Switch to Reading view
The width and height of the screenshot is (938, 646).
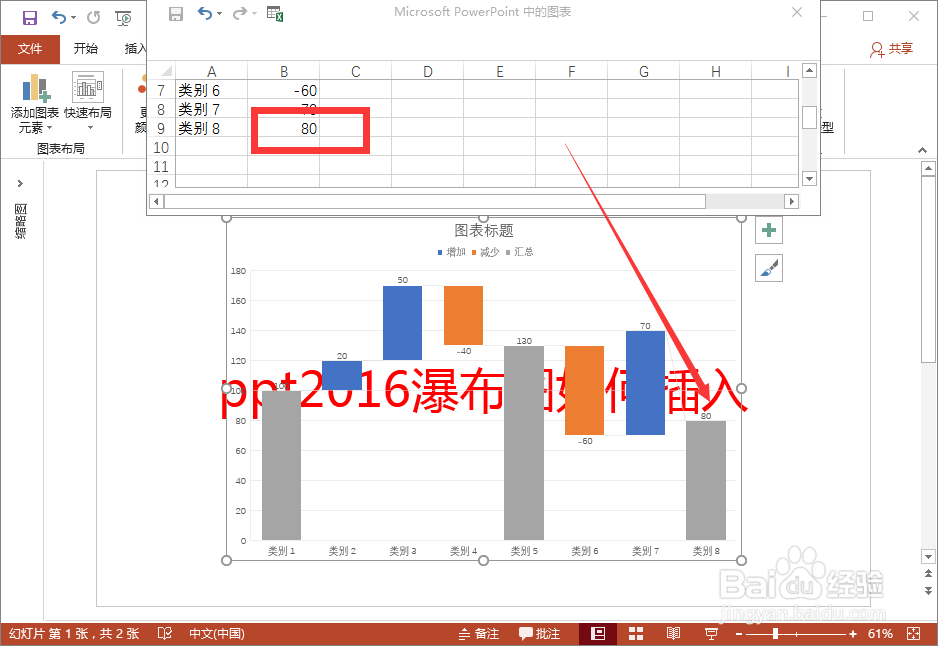[x=673, y=633]
